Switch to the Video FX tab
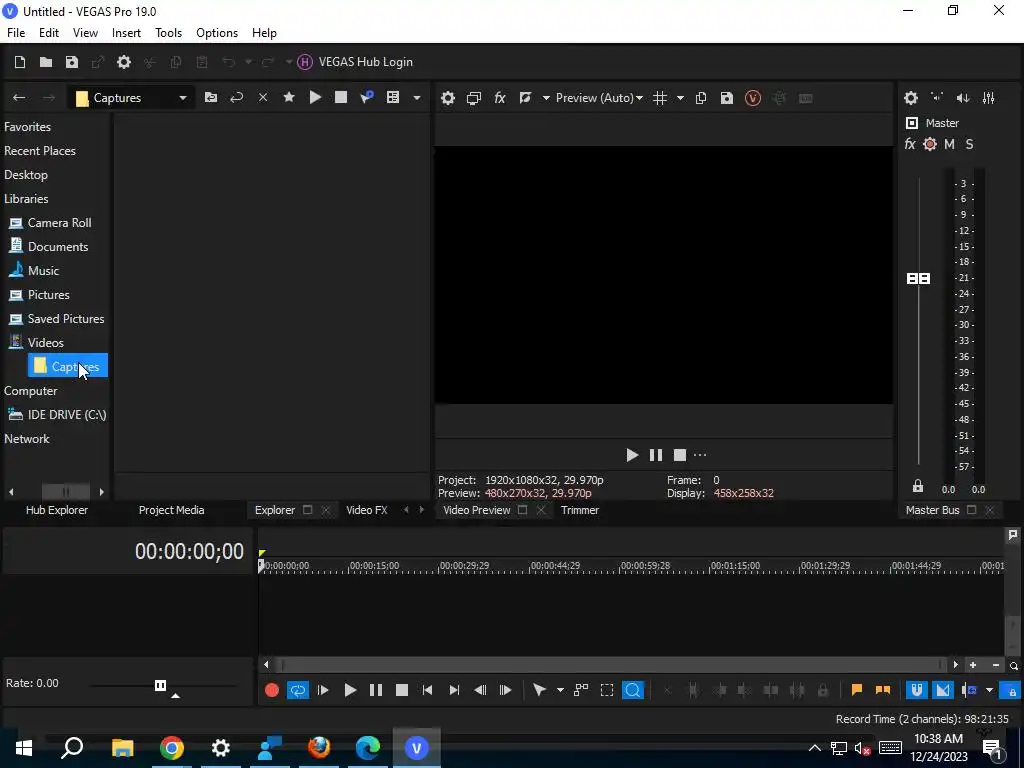The width and height of the screenshot is (1024, 768). pos(366,510)
